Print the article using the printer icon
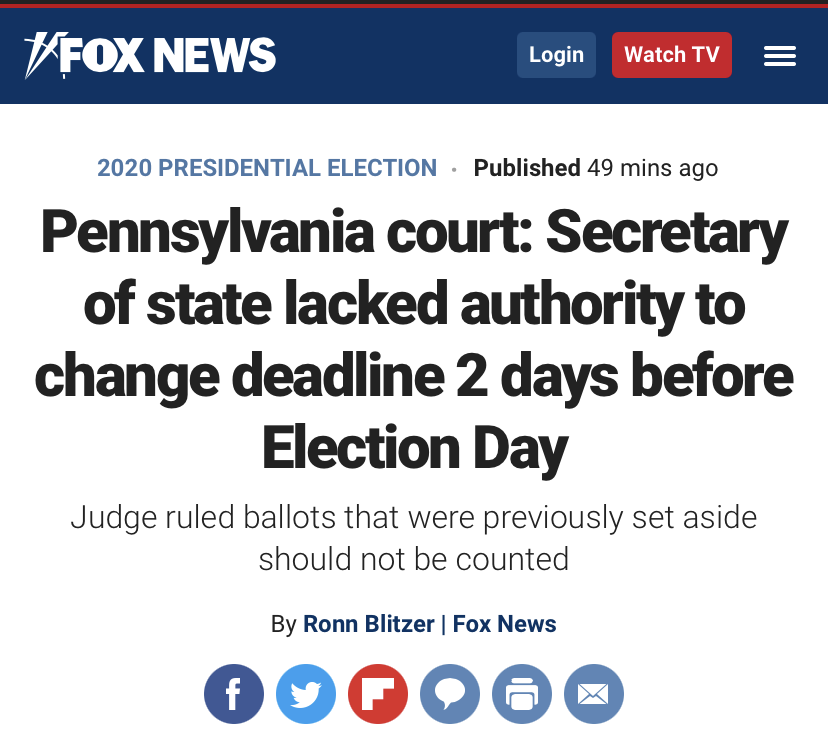This screenshot has width=828, height=752. [x=522, y=693]
